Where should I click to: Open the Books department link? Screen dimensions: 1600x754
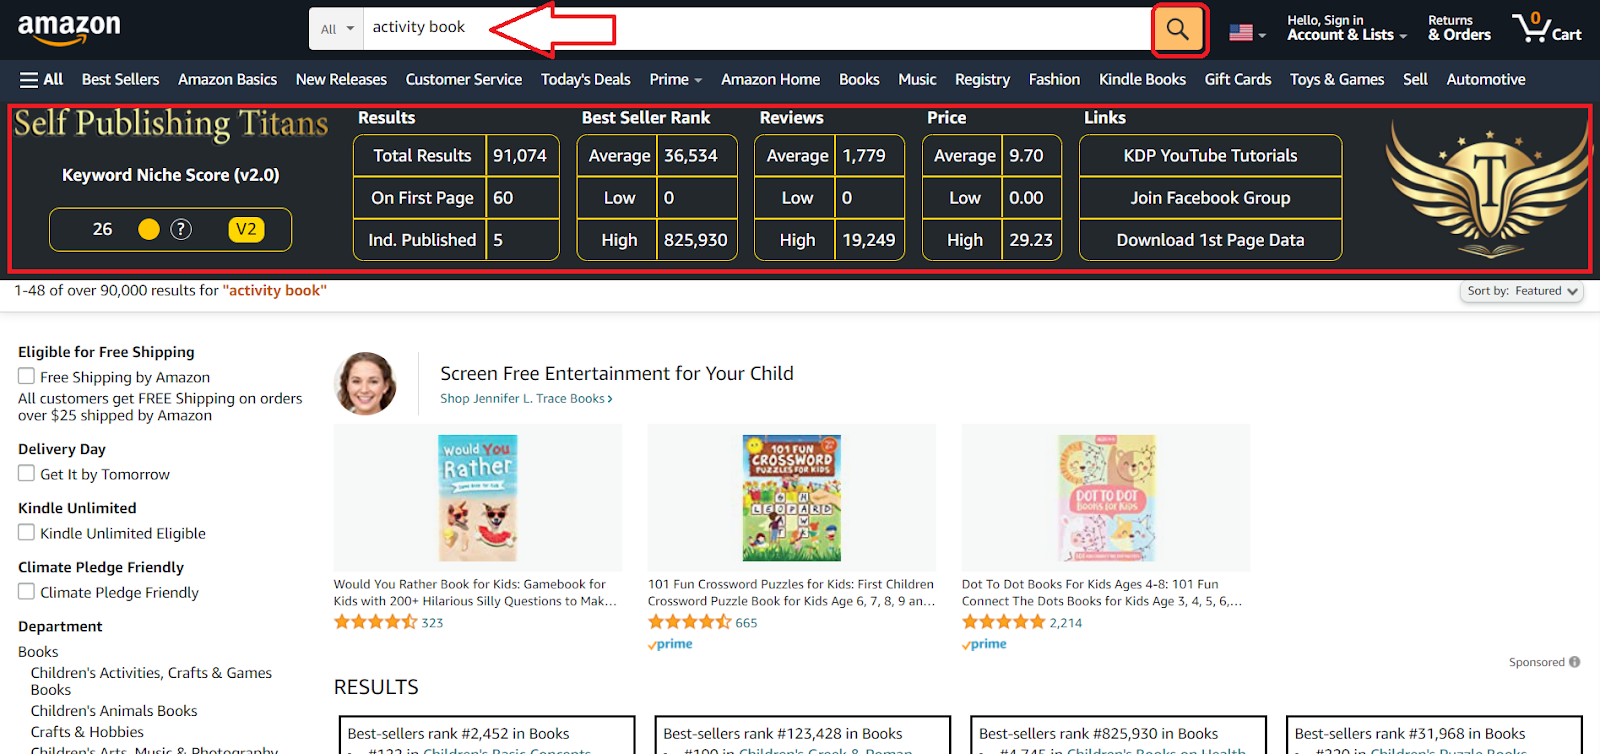pos(38,652)
